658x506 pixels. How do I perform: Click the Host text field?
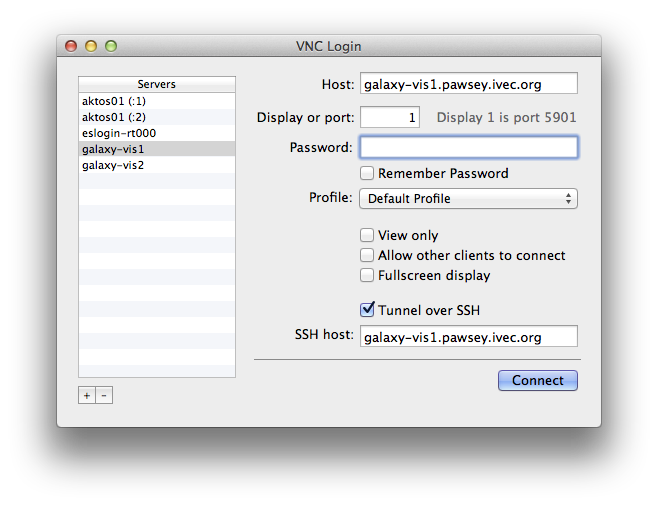pyautogui.click(x=468, y=84)
